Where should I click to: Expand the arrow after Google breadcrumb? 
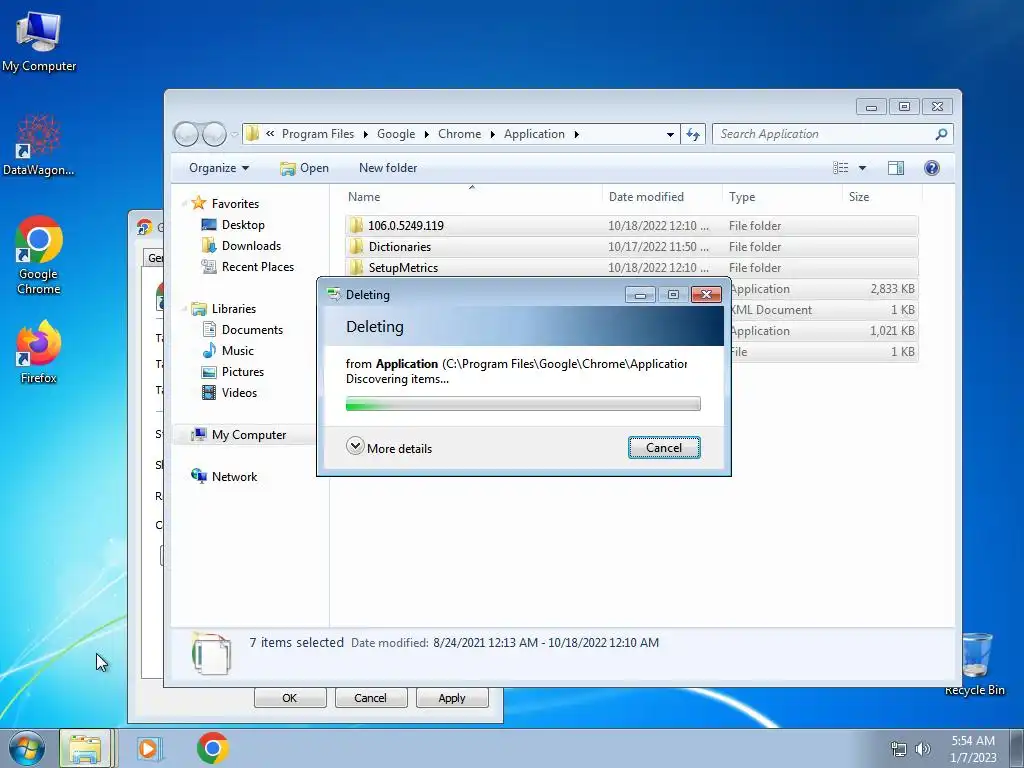(x=426, y=135)
